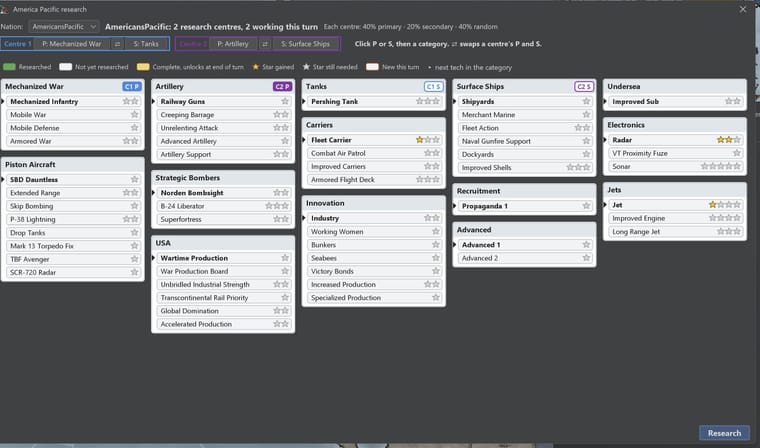Click arrow marker beside Mechanized Infantry
Image resolution: width=760 pixels, height=448 pixels.
3,102
